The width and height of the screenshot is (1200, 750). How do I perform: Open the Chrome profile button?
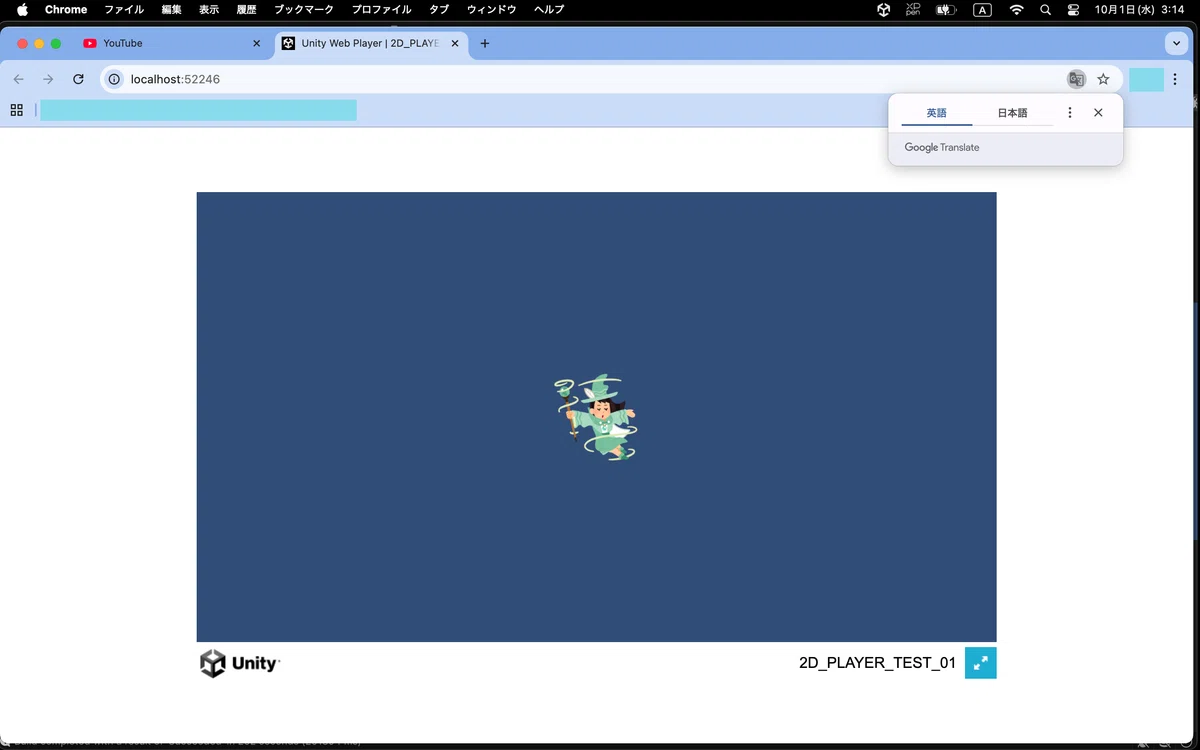(1146, 79)
